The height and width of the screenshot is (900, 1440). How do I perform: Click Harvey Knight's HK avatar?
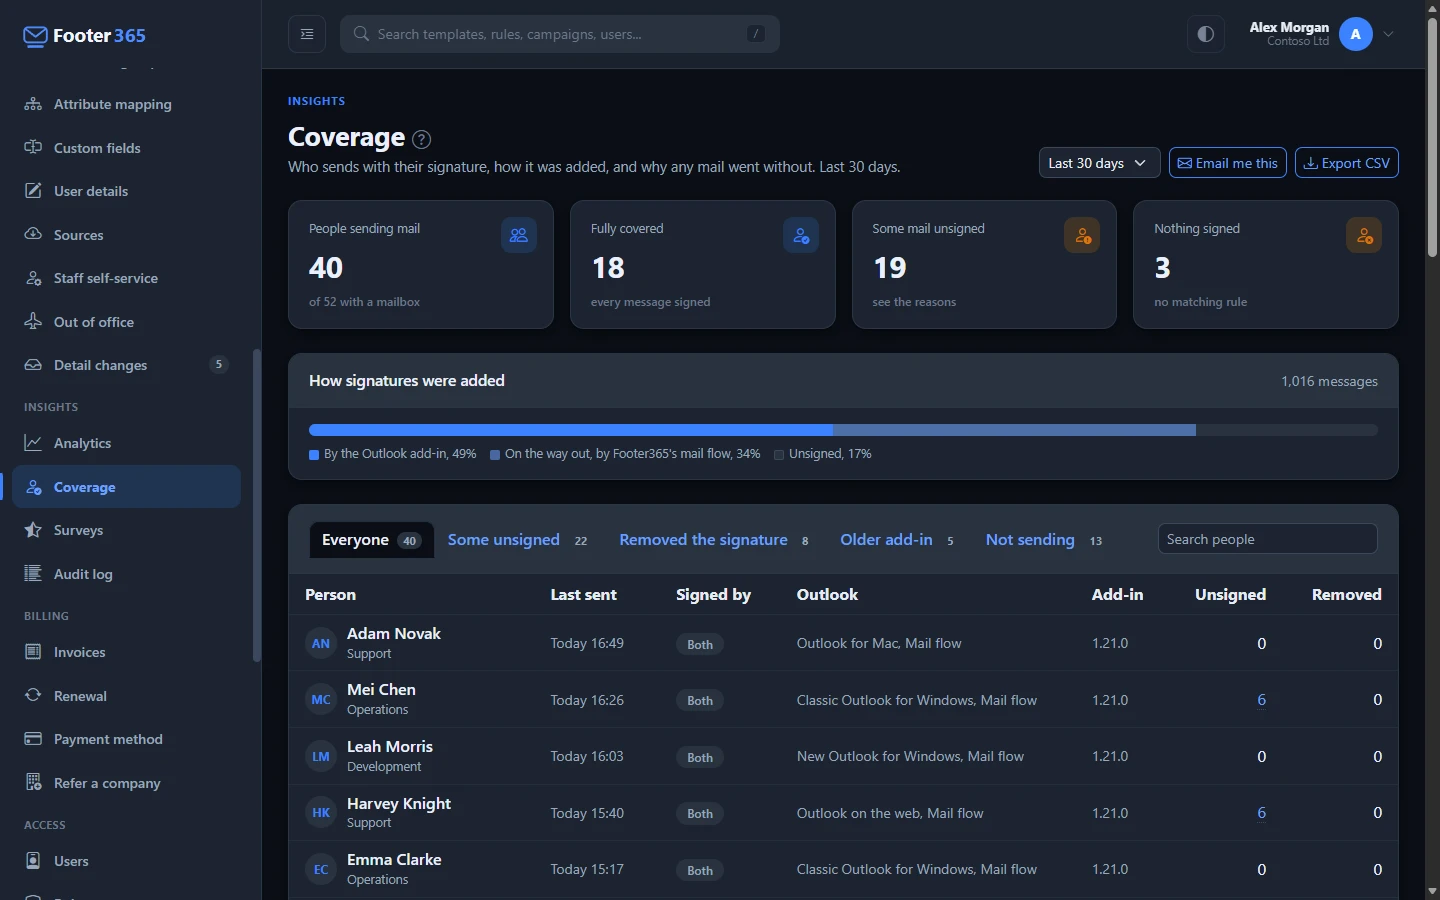(x=321, y=813)
